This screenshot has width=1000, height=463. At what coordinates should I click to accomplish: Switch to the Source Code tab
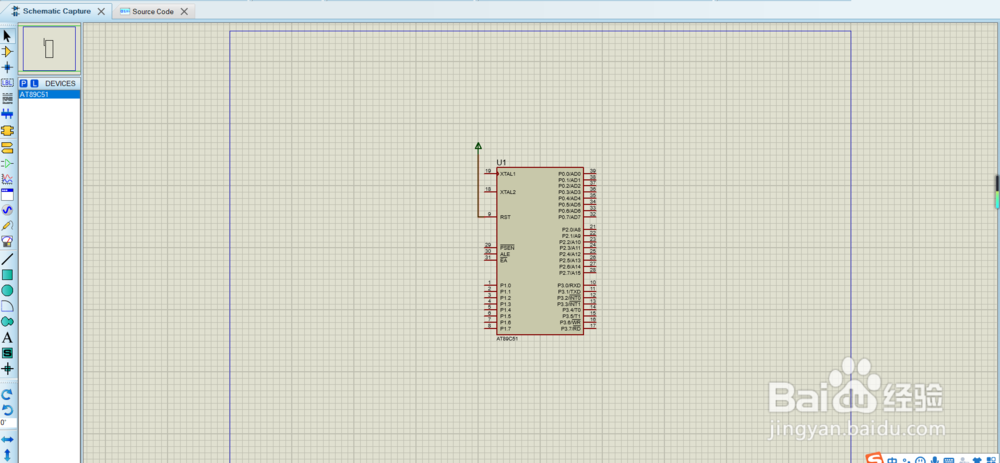[153, 11]
